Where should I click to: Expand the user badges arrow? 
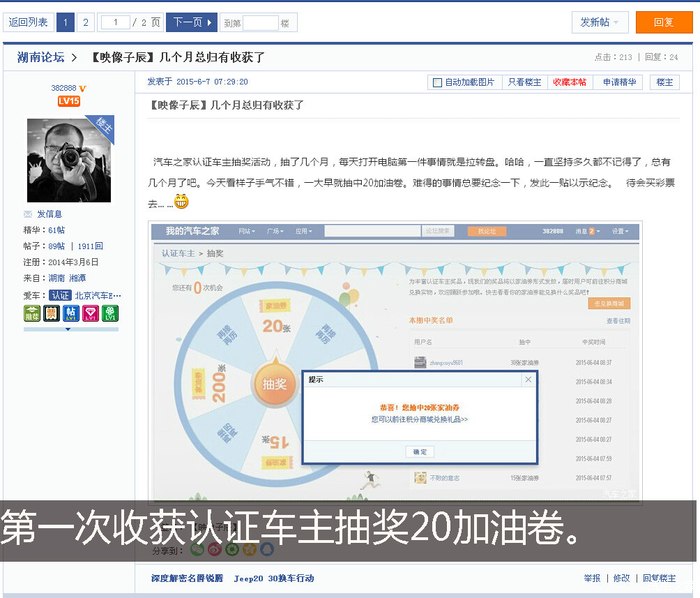click(x=68, y=329)
